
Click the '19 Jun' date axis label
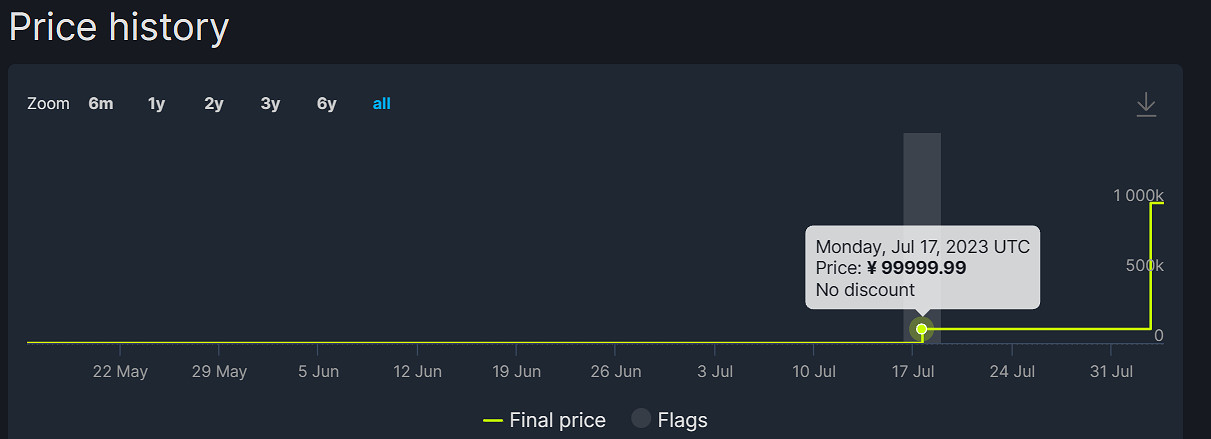[516, 372]
